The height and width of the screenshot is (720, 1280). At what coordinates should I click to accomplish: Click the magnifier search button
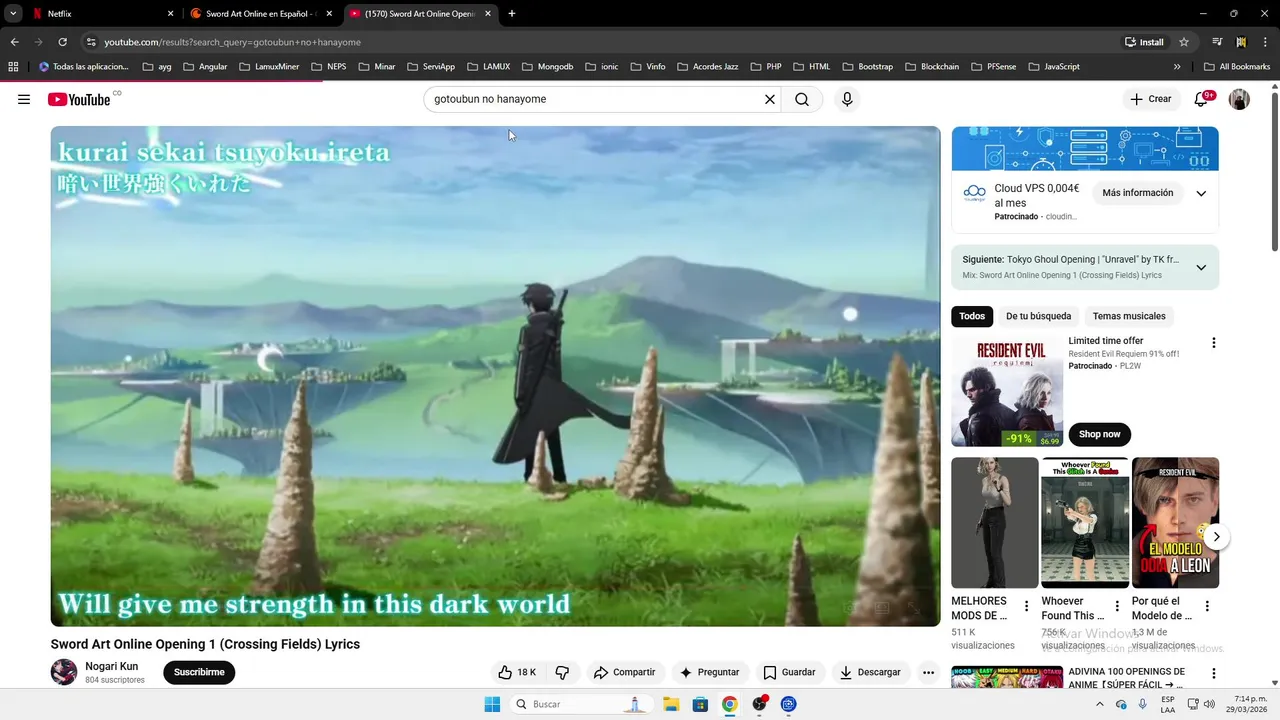802,99
